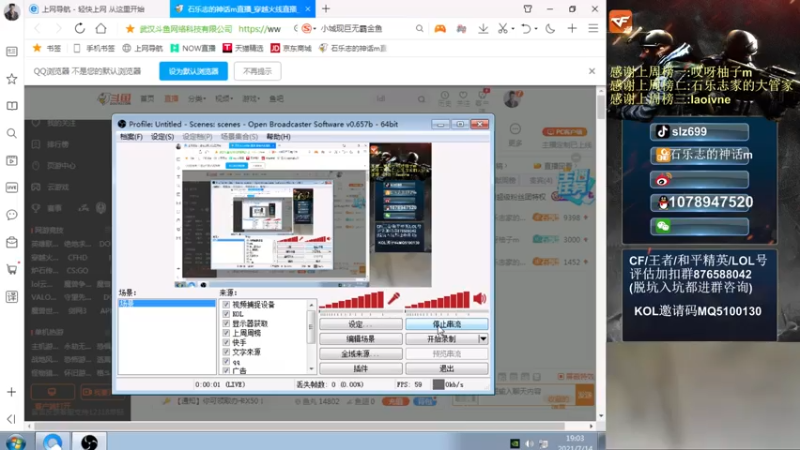Open the downloads icon in browser toolbar
The image size is (800, 450).
(x=483, y=29)
